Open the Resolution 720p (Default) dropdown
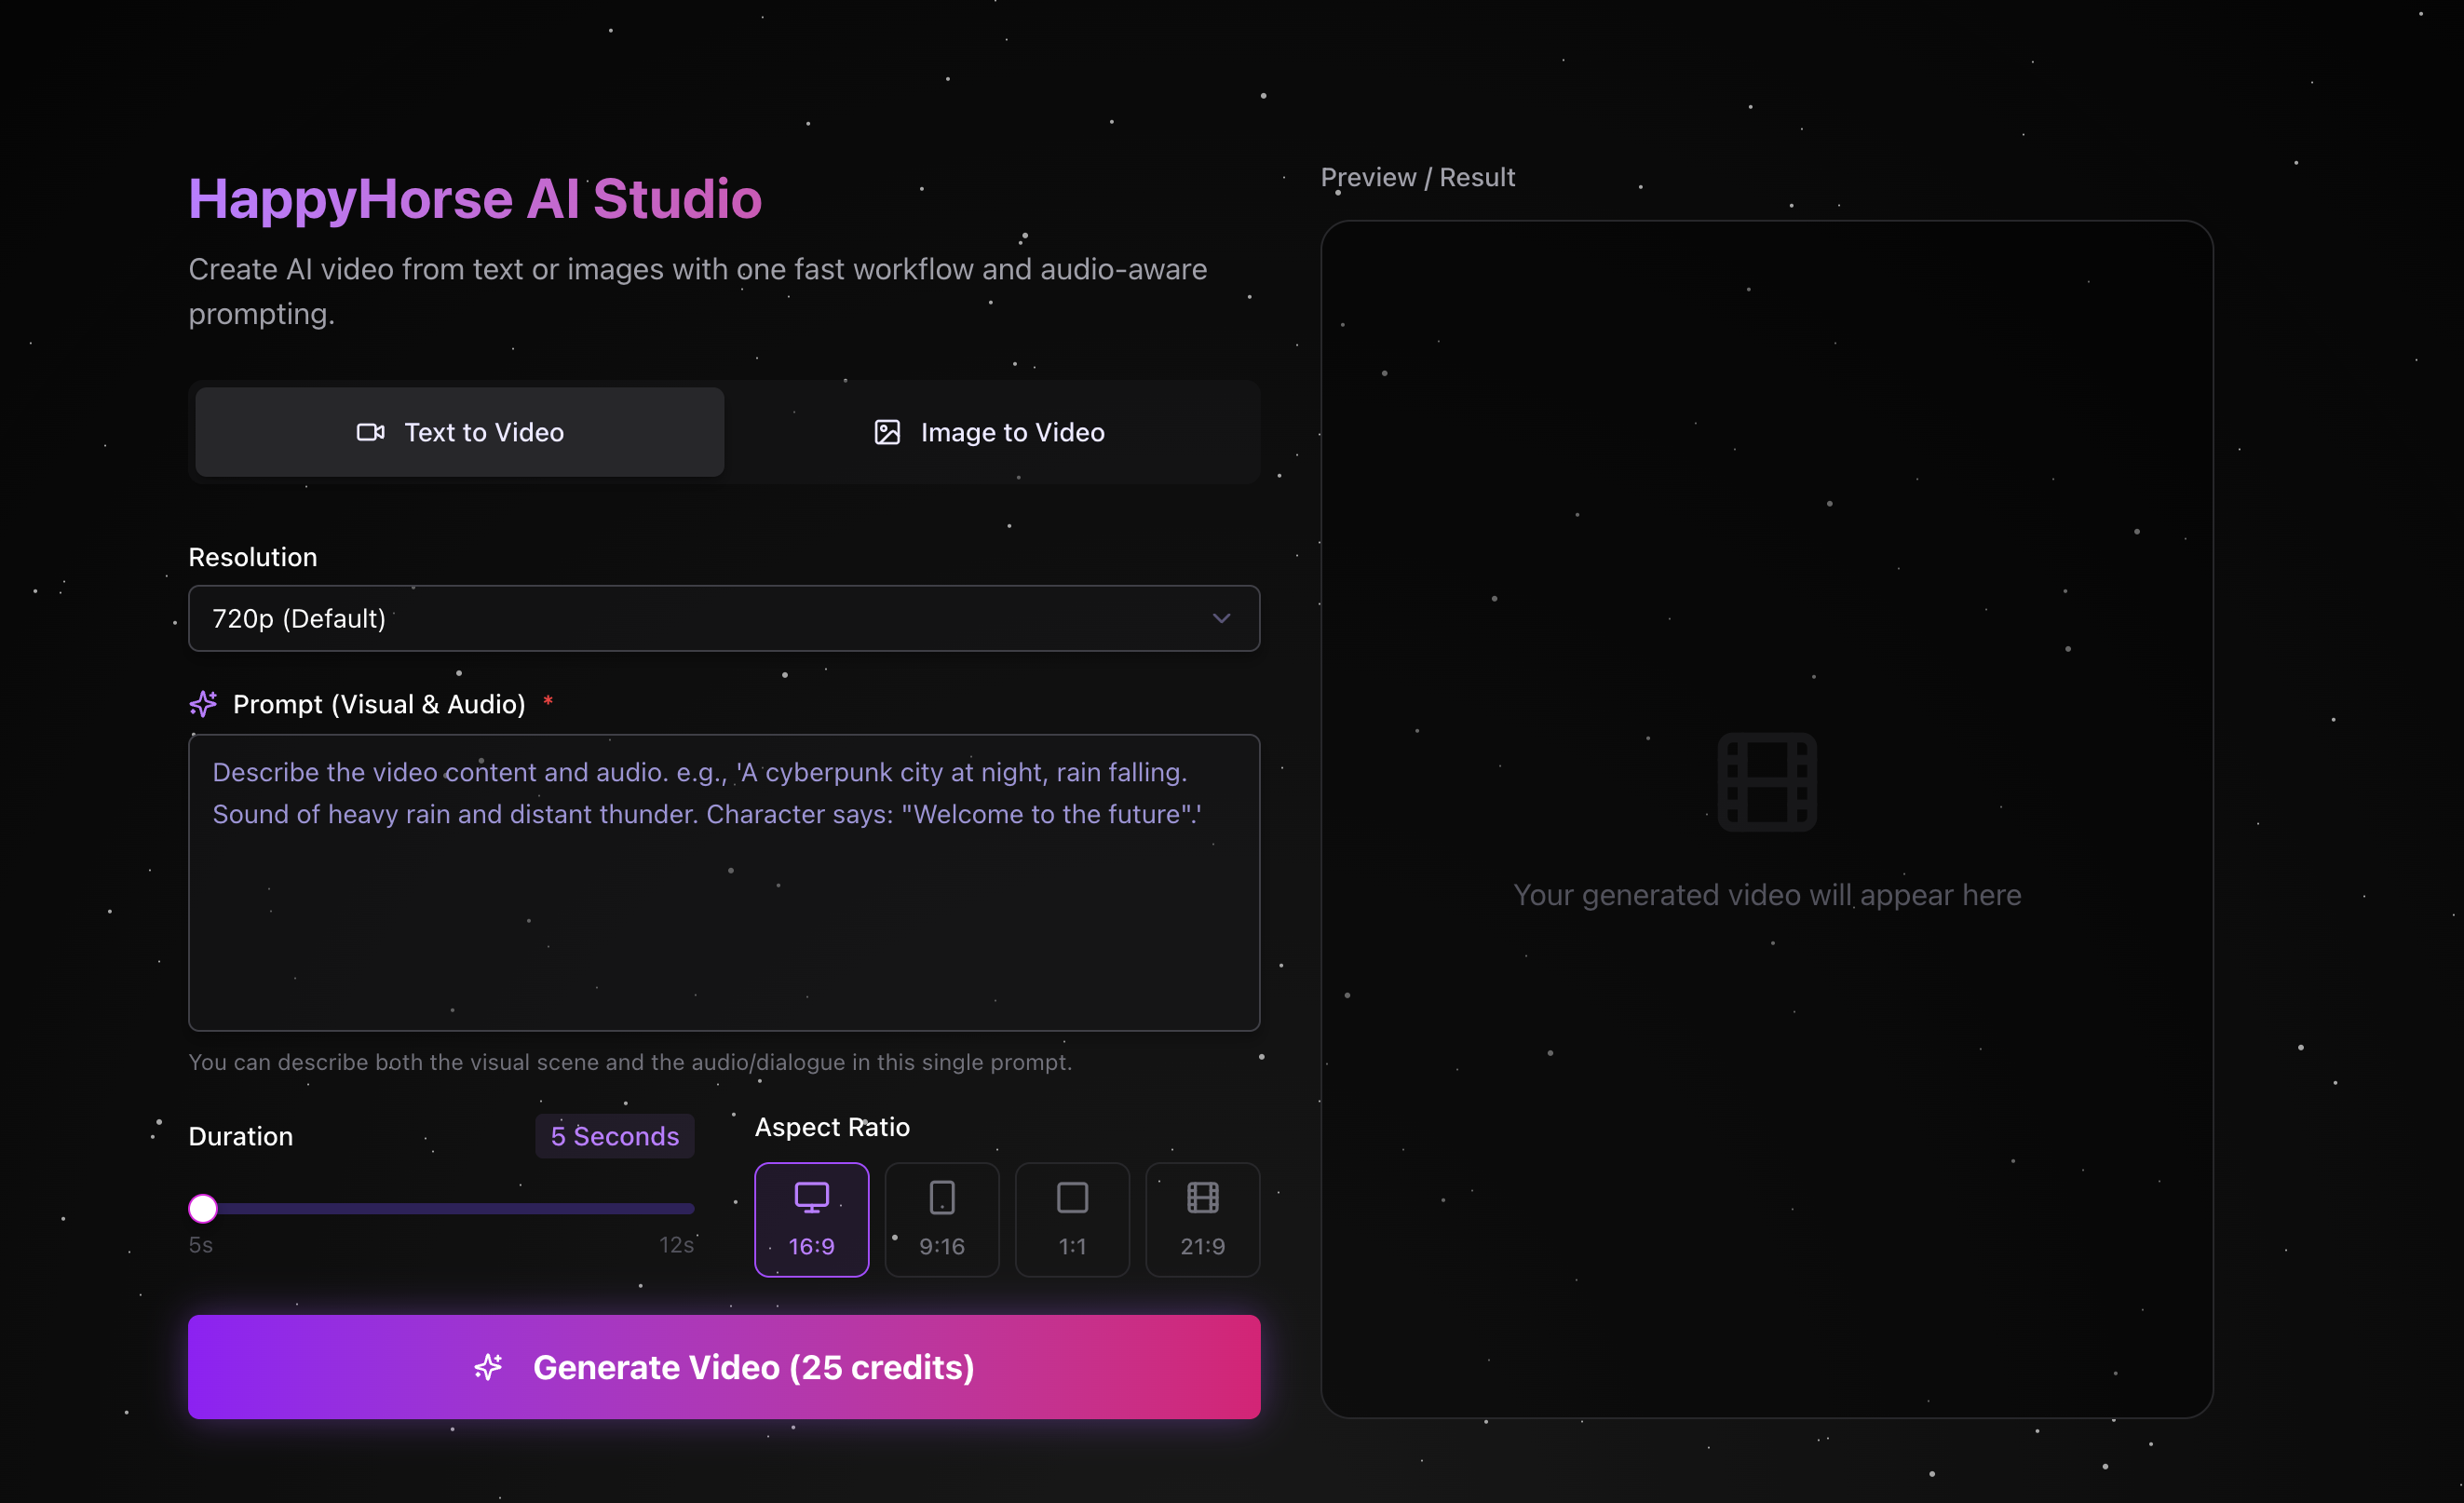 pyautogui.click(x=700, y=618)
